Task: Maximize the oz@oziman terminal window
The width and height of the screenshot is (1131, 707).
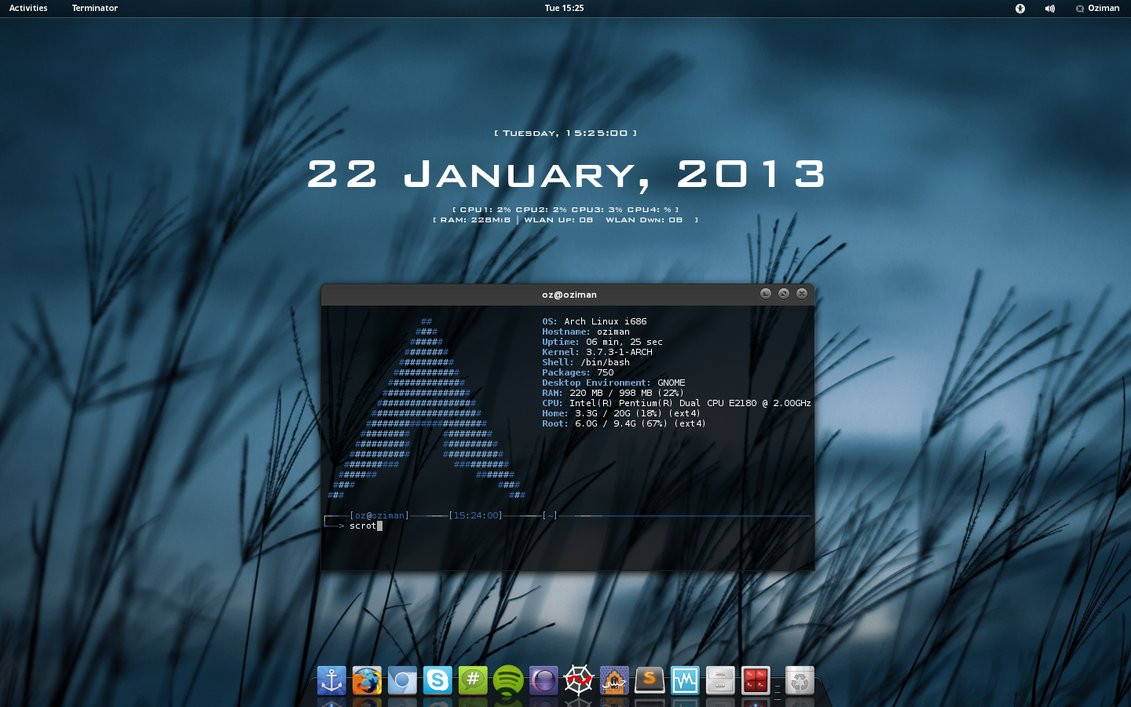Action: 783,294
